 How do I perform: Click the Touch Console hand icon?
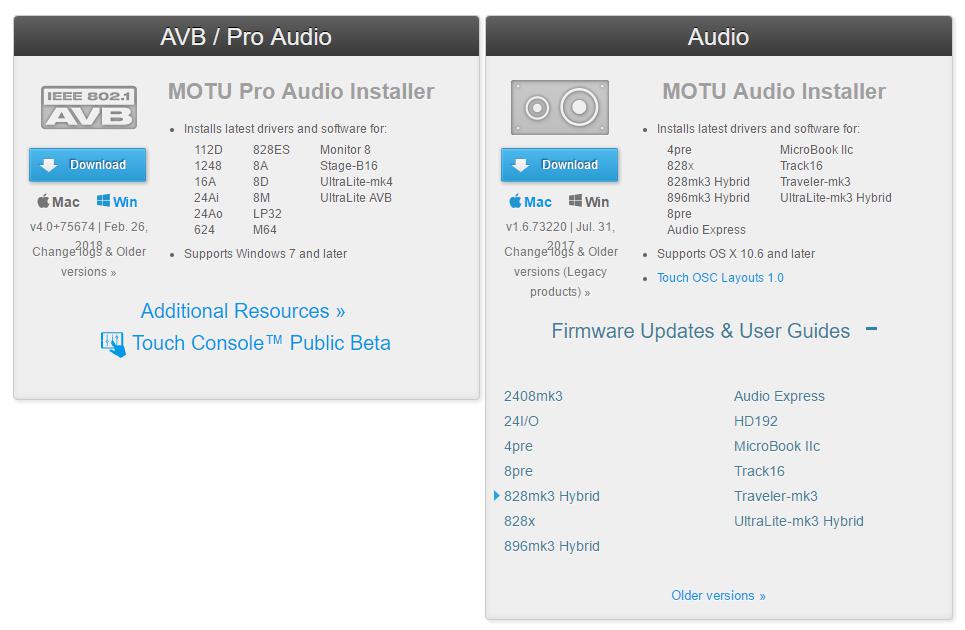pyautogui.click(x=113, y=344)
